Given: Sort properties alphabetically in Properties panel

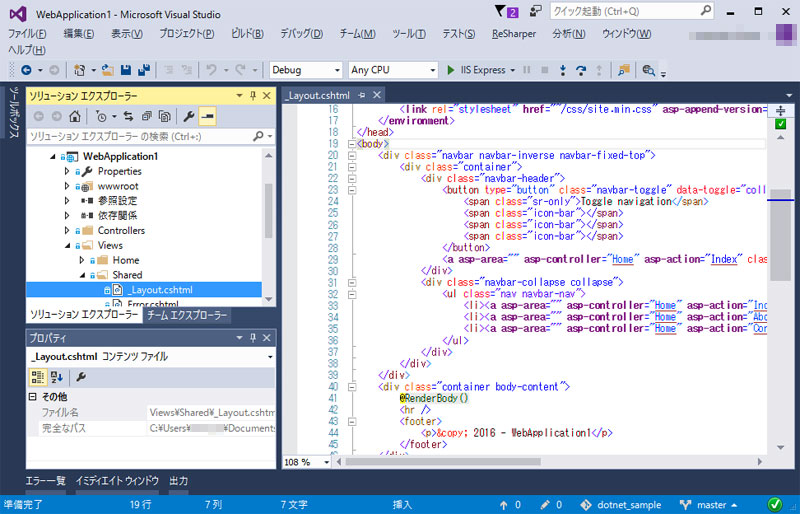Looking at the screenshot, I should tap(56, 377).
